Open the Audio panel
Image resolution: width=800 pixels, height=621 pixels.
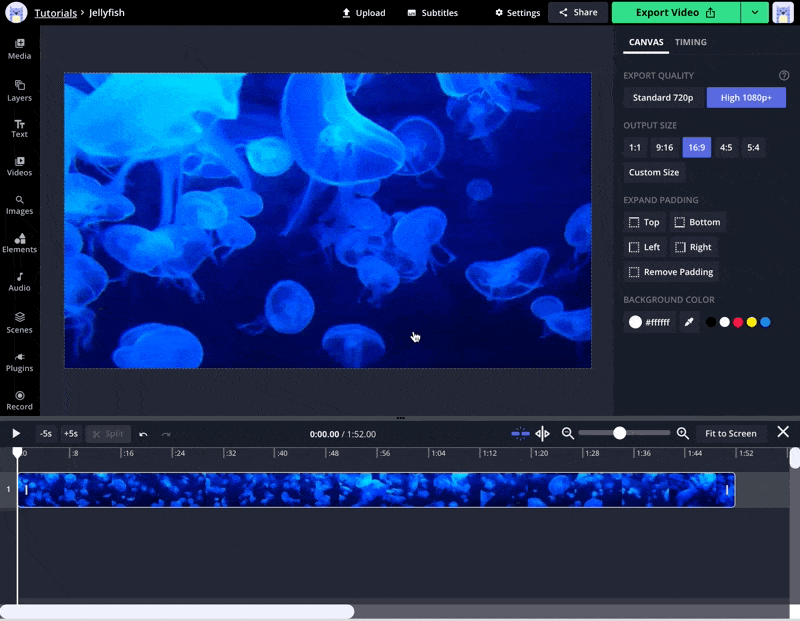(19, 281)
